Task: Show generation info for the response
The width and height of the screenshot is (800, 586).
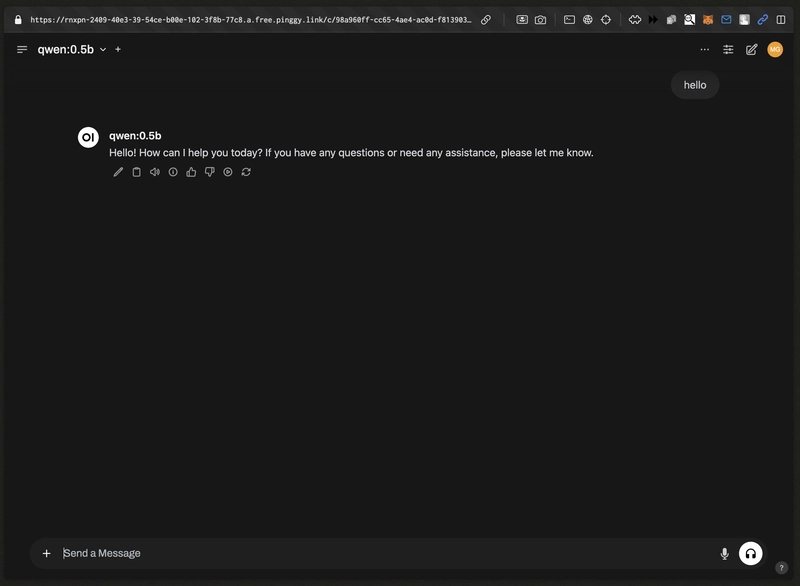Action: pyautogui.click(x=173, y=172)
